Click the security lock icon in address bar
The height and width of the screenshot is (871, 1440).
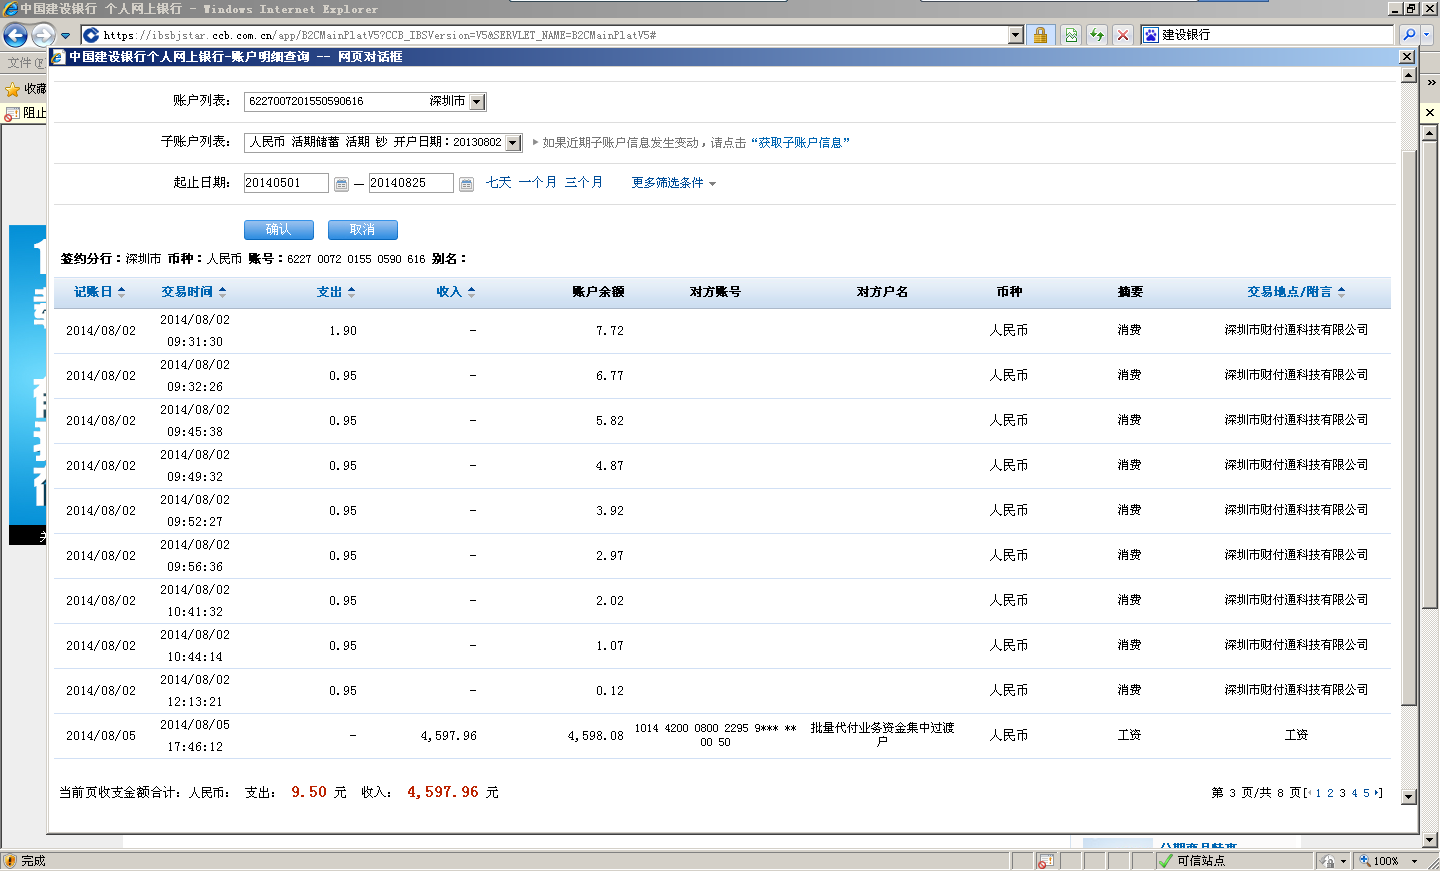pos(1040,35)
